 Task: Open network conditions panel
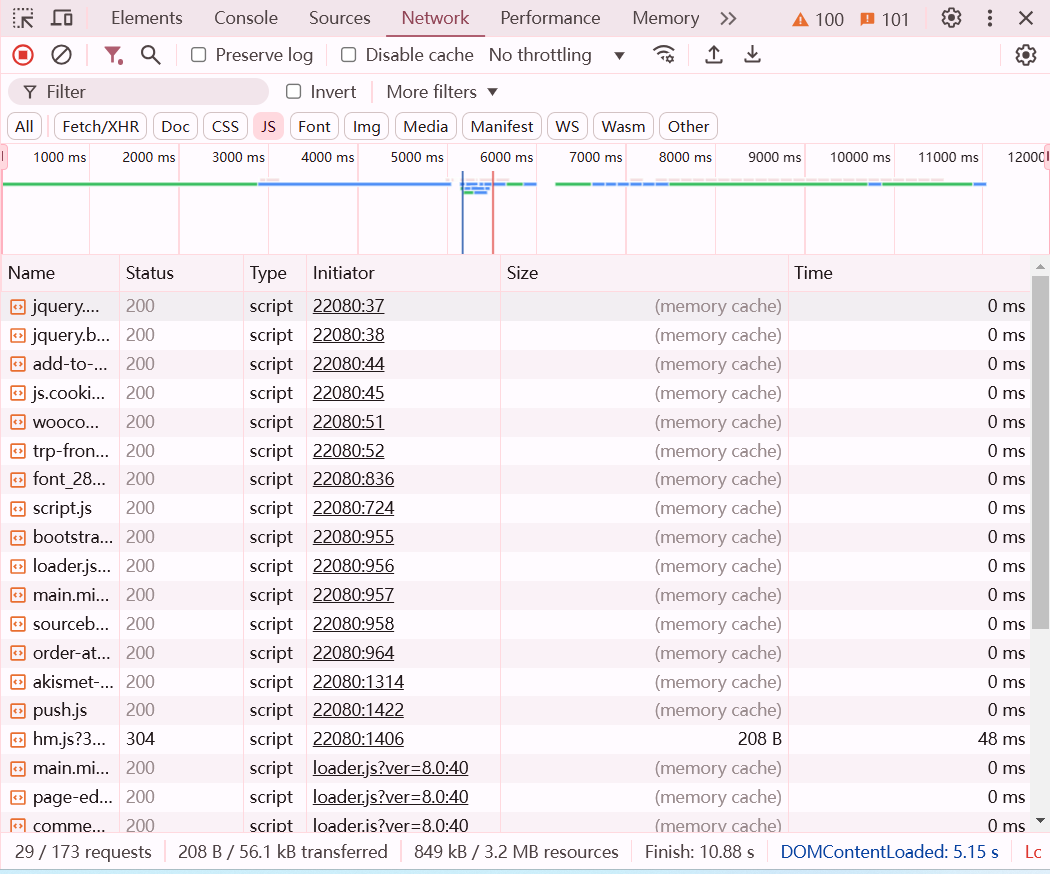pyautogui.click(x=664, y=55)
